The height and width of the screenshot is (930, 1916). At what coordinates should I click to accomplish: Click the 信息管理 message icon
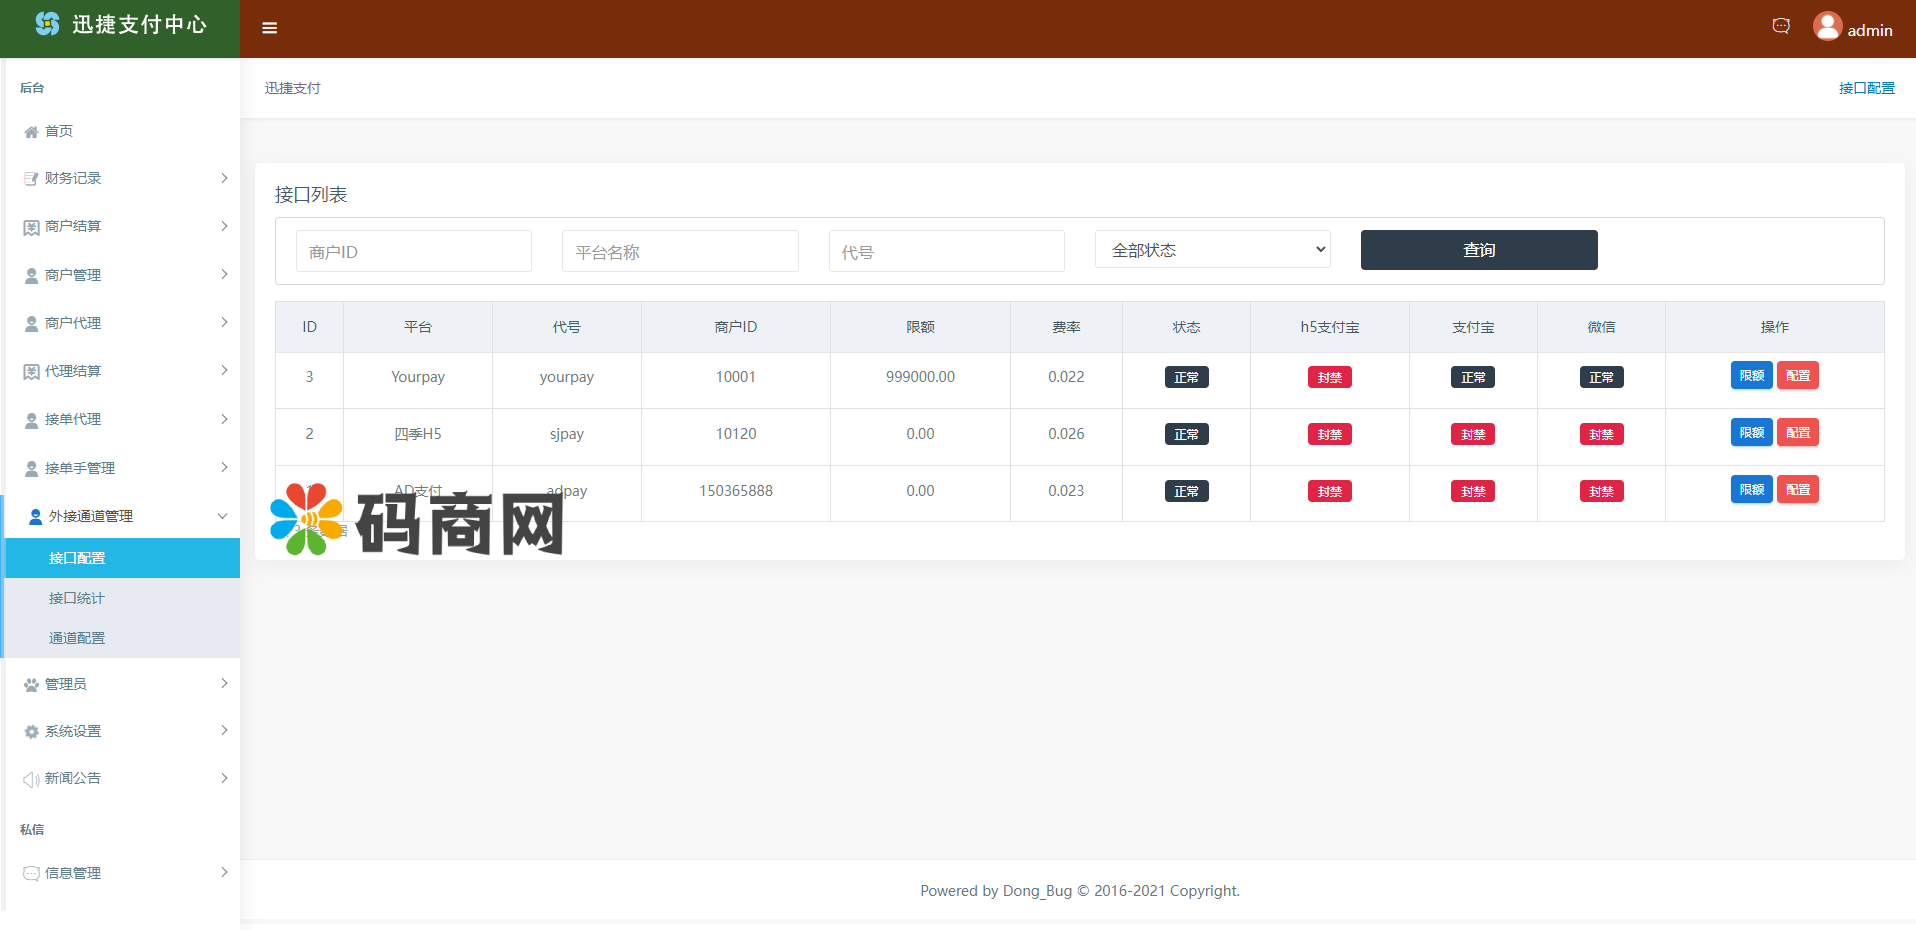tap(31, 874)
